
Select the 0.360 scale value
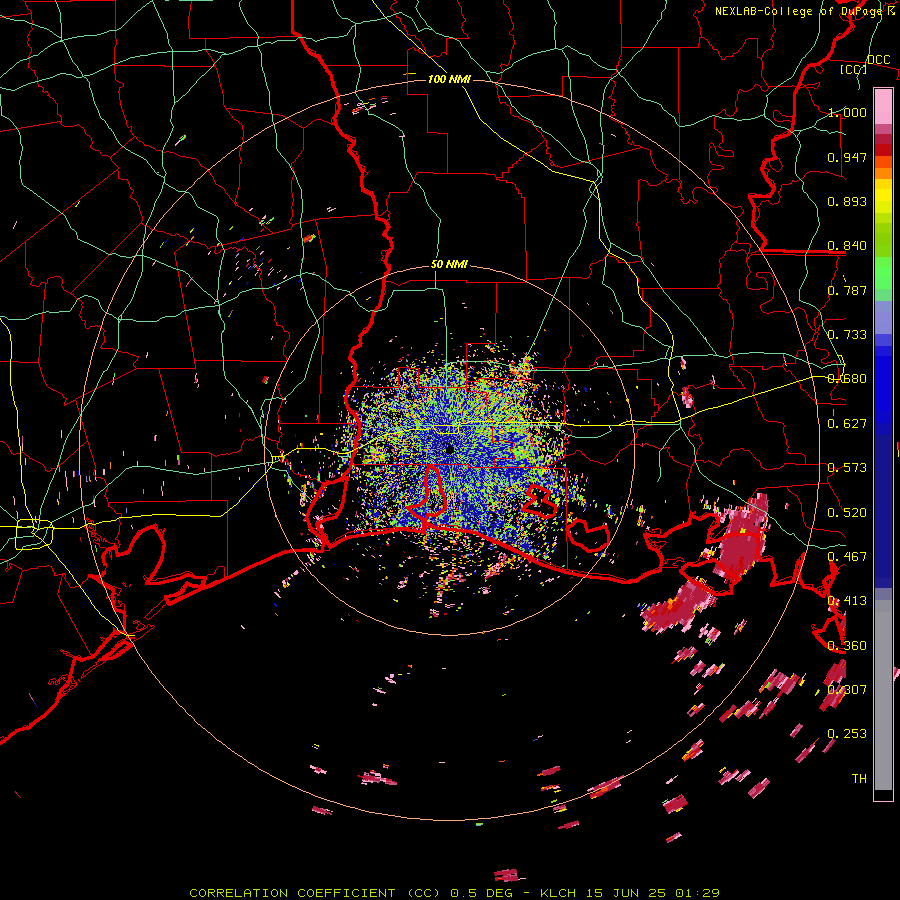tap(847, 646)
